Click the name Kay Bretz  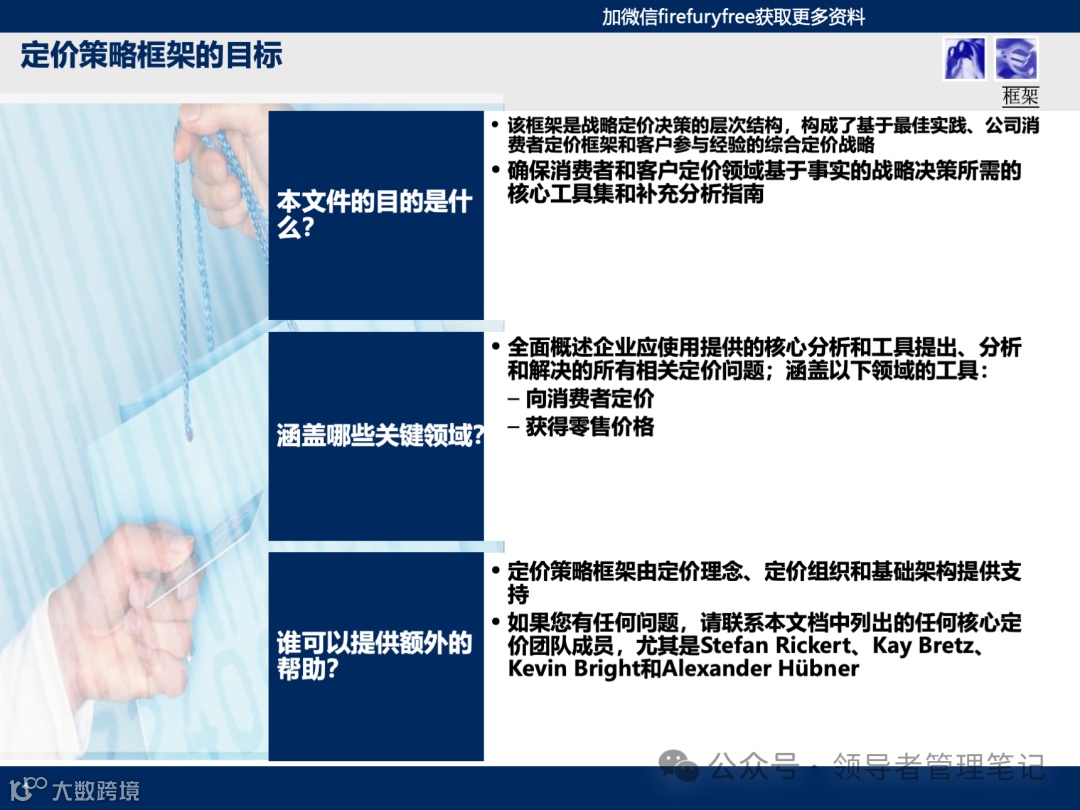click(922, 645)
